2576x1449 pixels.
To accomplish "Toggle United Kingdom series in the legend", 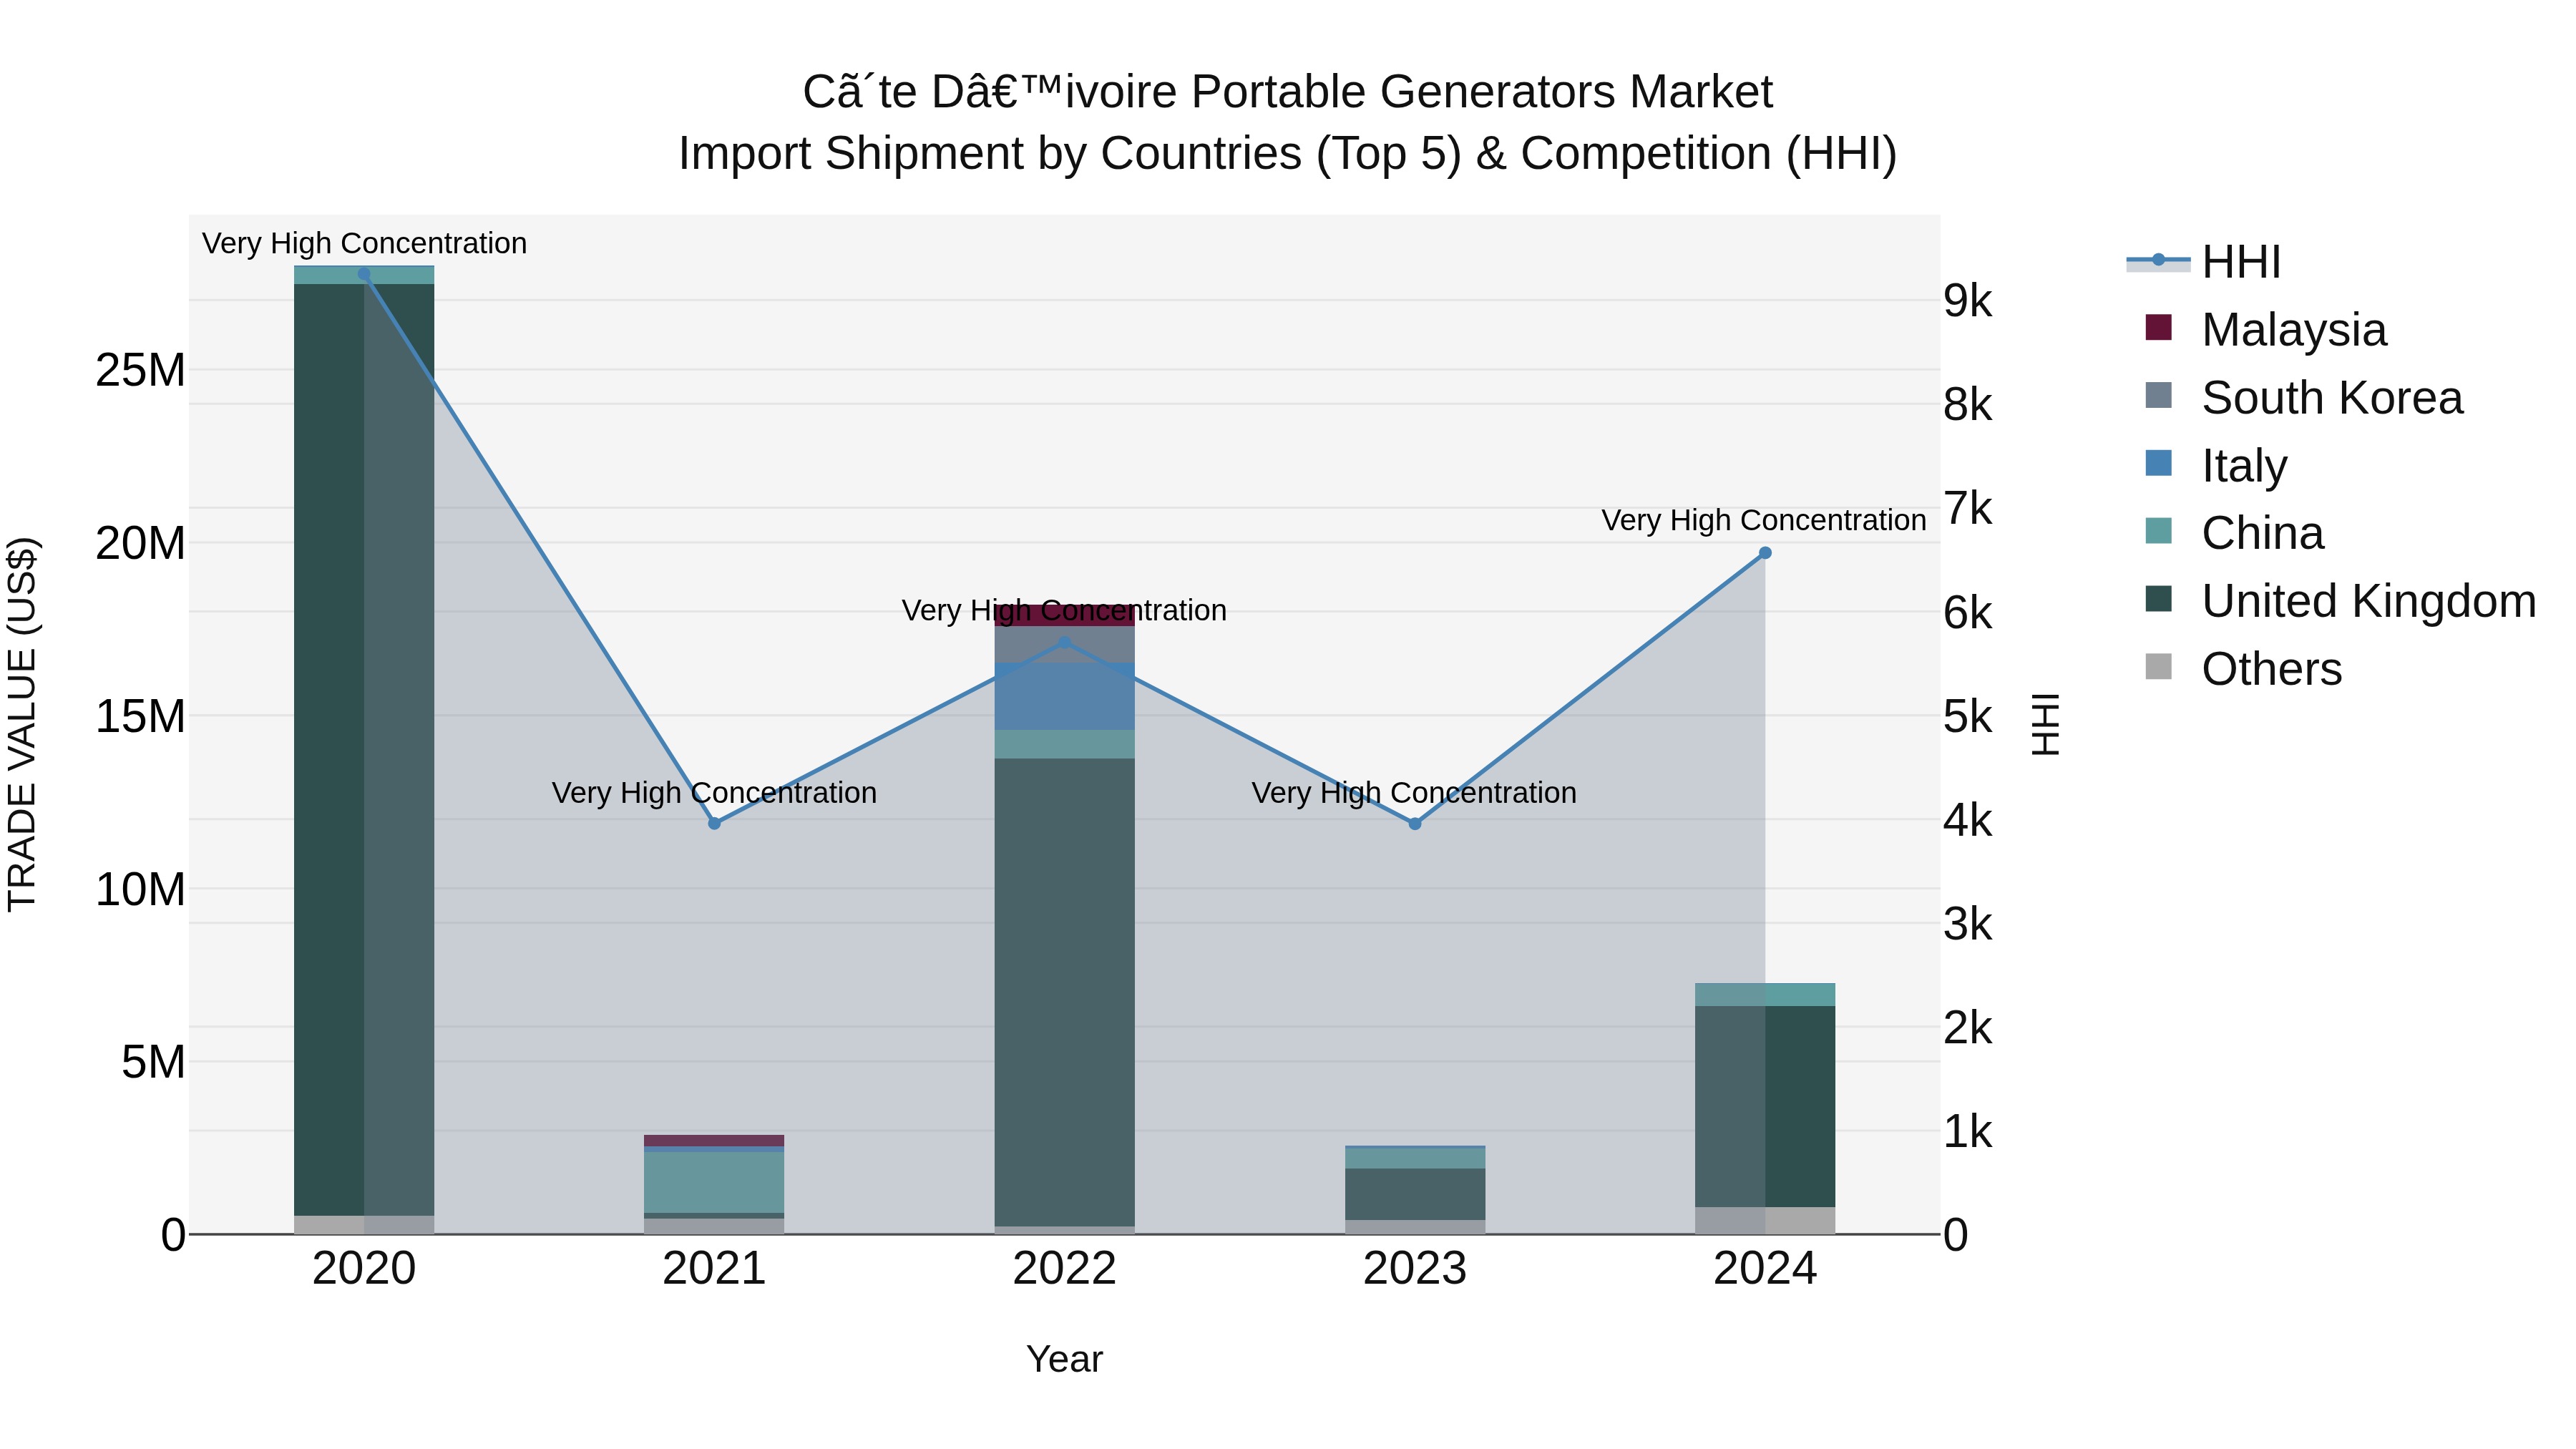I will coord(2341,601).
